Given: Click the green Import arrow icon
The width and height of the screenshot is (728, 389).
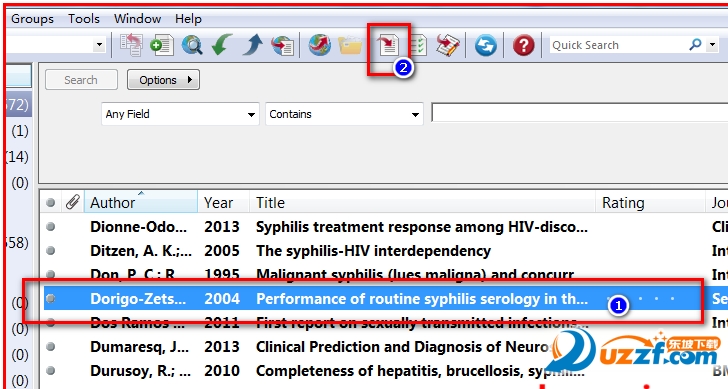Looking at the screenshot, I should click(x=221, y=45).
